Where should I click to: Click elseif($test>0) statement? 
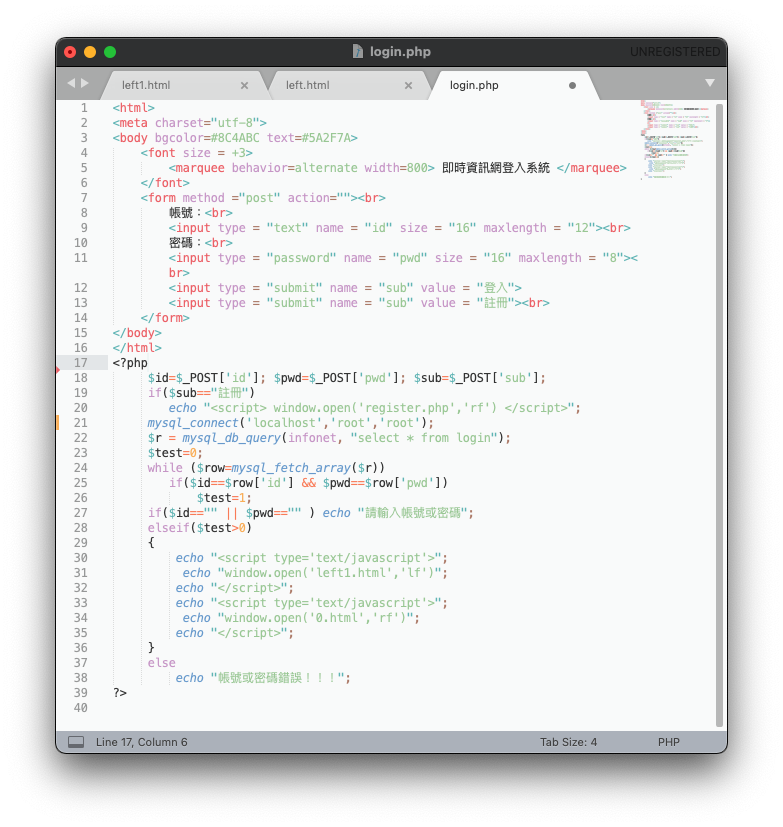pos(200,528)
